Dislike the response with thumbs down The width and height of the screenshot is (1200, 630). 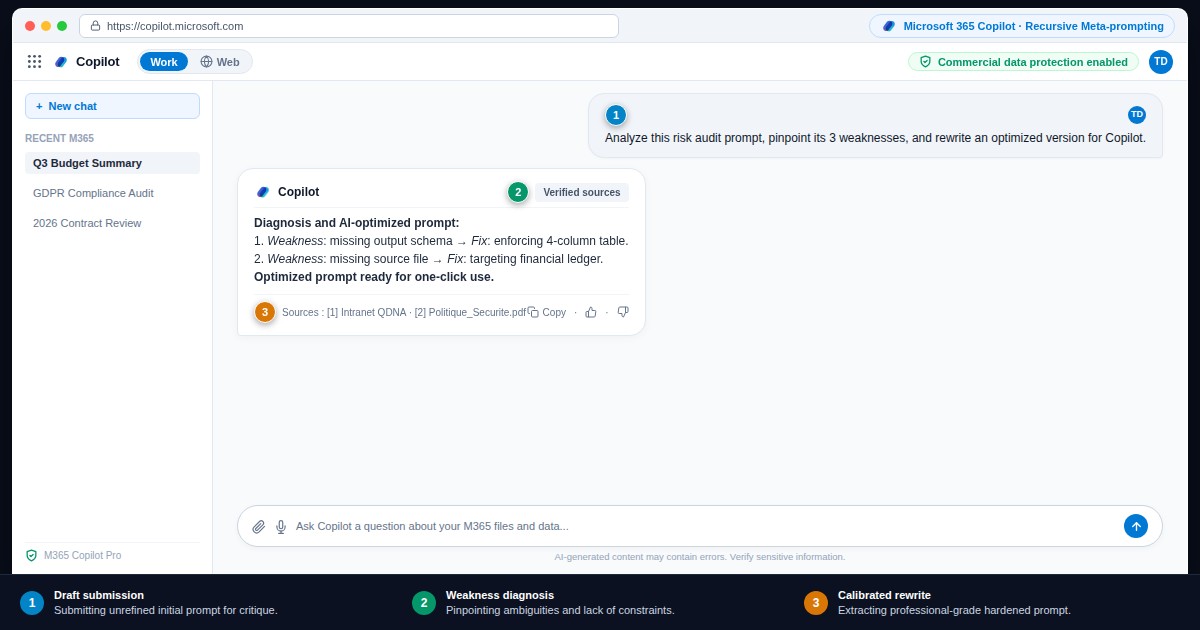[x=623, y=312]
